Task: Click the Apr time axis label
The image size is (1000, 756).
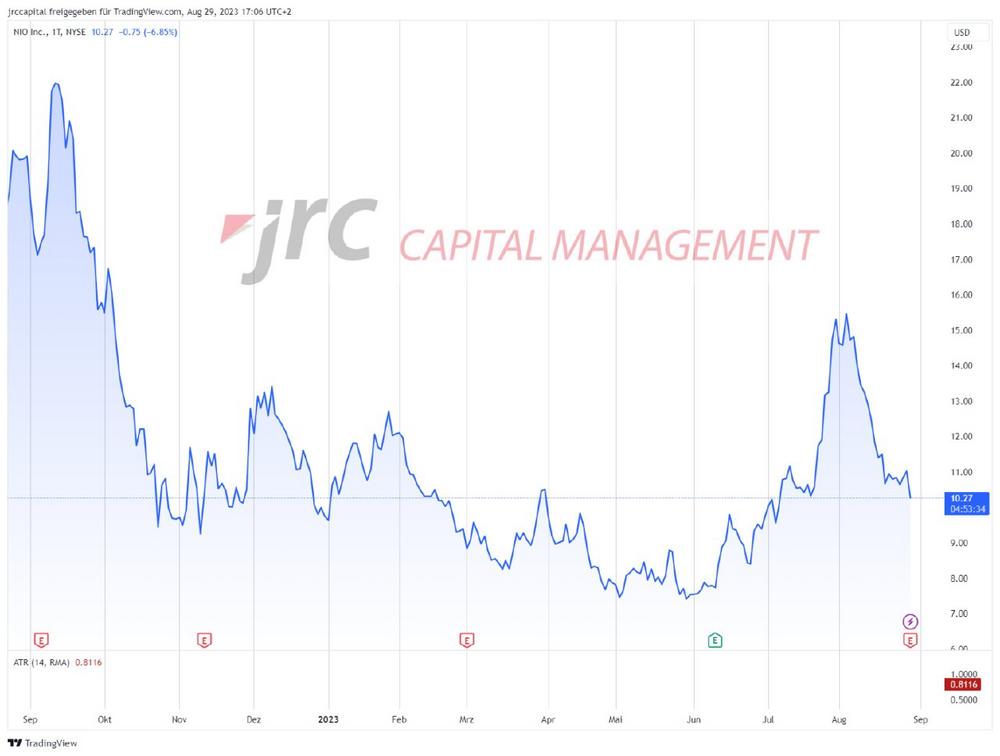Action: (x=548, y=720)
